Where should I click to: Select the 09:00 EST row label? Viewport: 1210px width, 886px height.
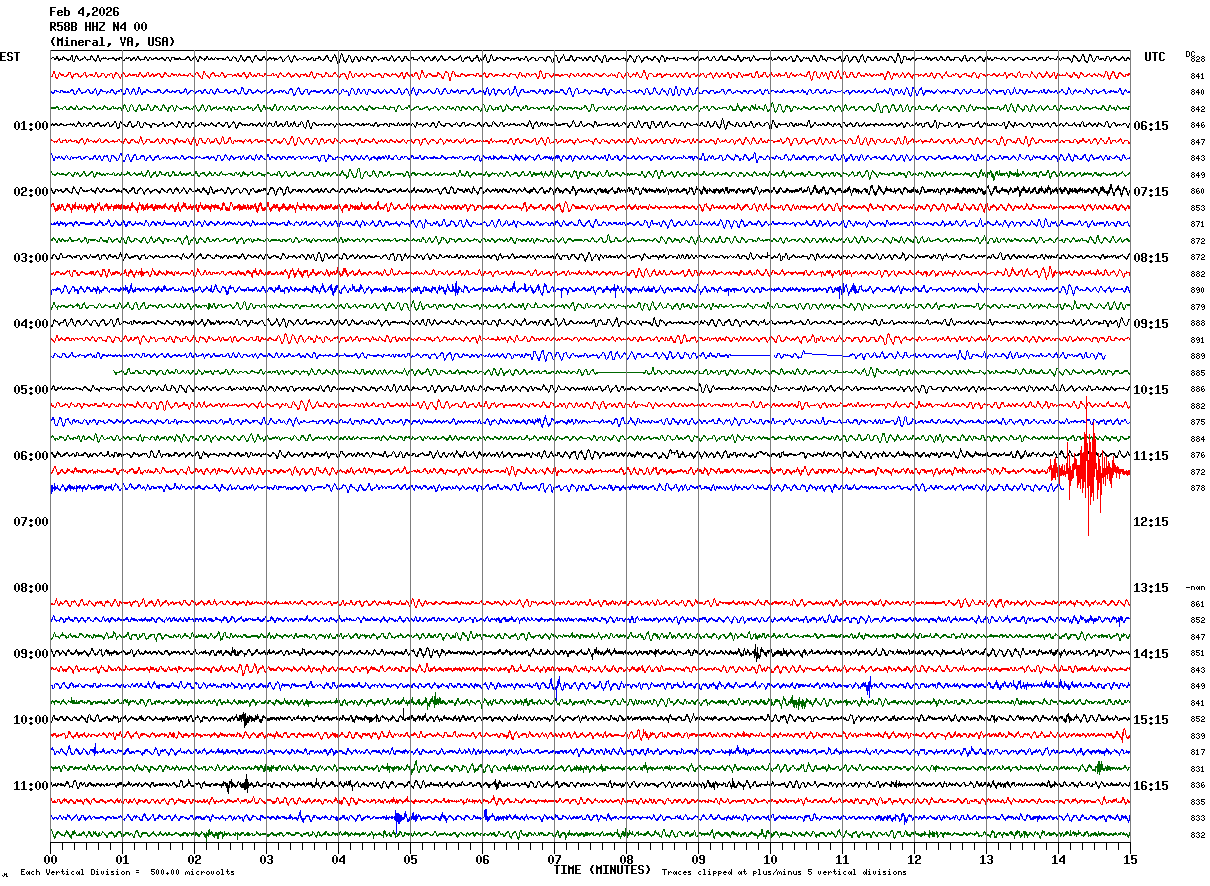click(x=31, y=654)
